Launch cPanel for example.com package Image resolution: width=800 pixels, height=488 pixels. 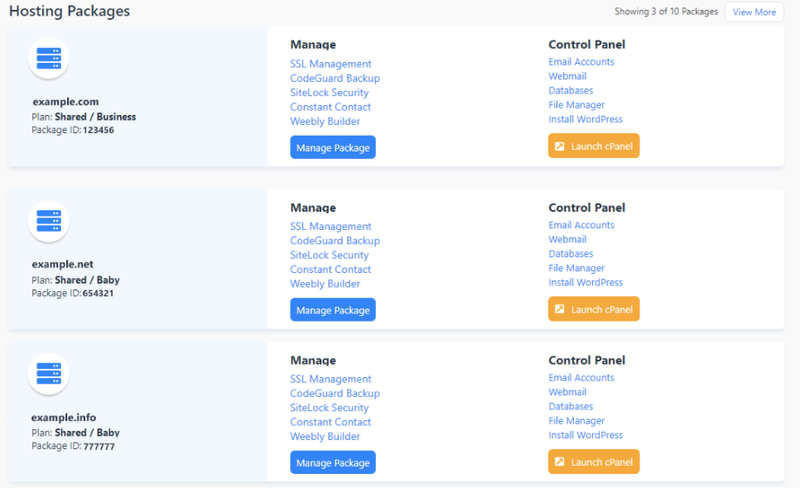coord(593,146)
